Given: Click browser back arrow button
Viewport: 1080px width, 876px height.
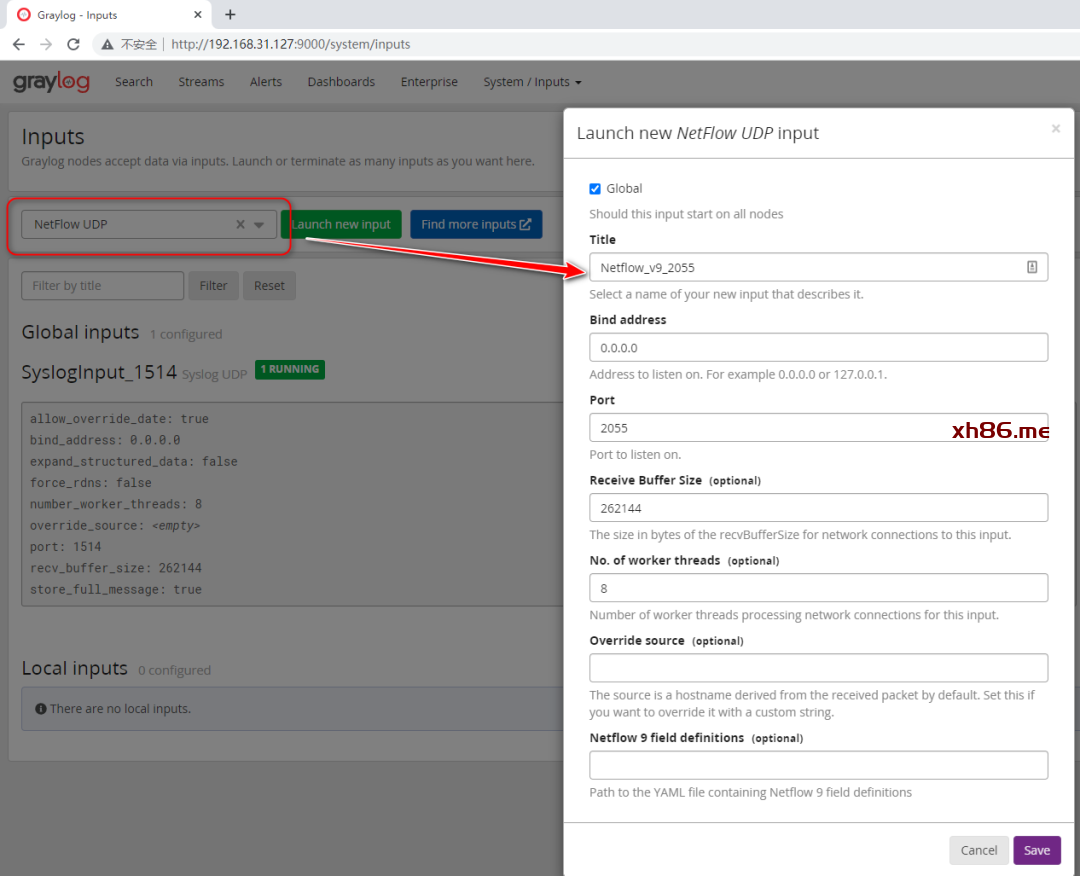Looking at the screenshot, I should click(19, 44).
